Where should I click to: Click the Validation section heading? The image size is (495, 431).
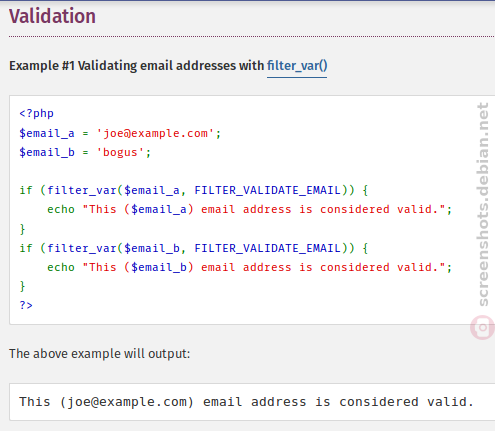52,16
